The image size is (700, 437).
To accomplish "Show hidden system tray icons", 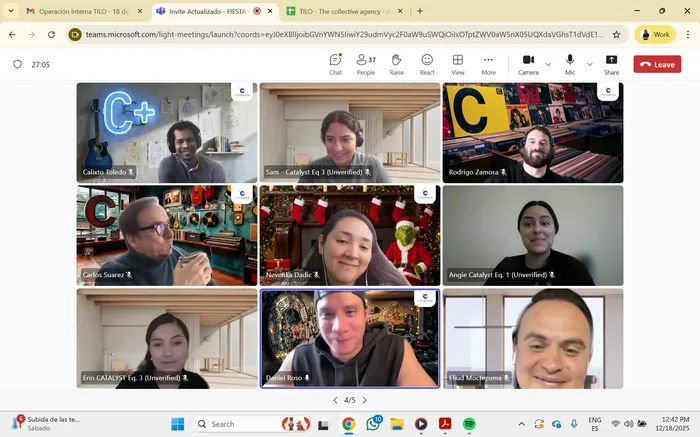I will pyautogui.click(x=521, y=424).
